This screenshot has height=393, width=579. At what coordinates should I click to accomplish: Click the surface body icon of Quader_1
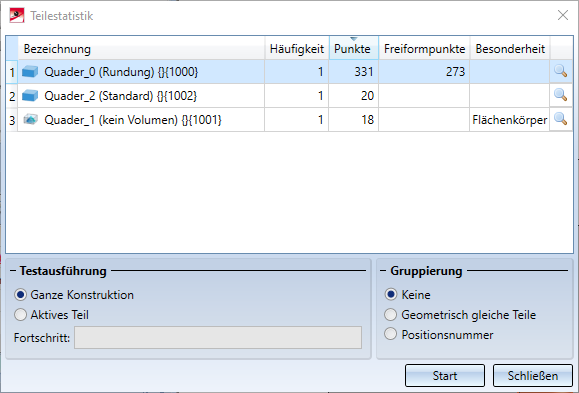click(30, 119)
